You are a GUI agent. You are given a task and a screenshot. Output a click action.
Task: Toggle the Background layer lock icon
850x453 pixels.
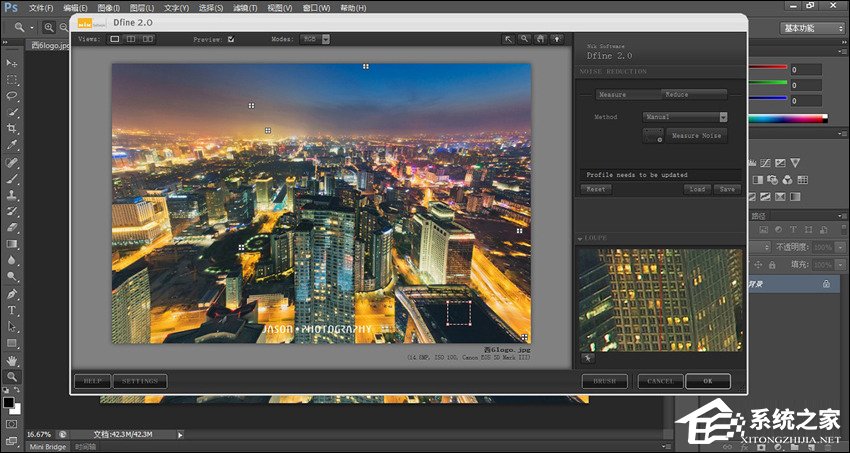coord(825,284)
